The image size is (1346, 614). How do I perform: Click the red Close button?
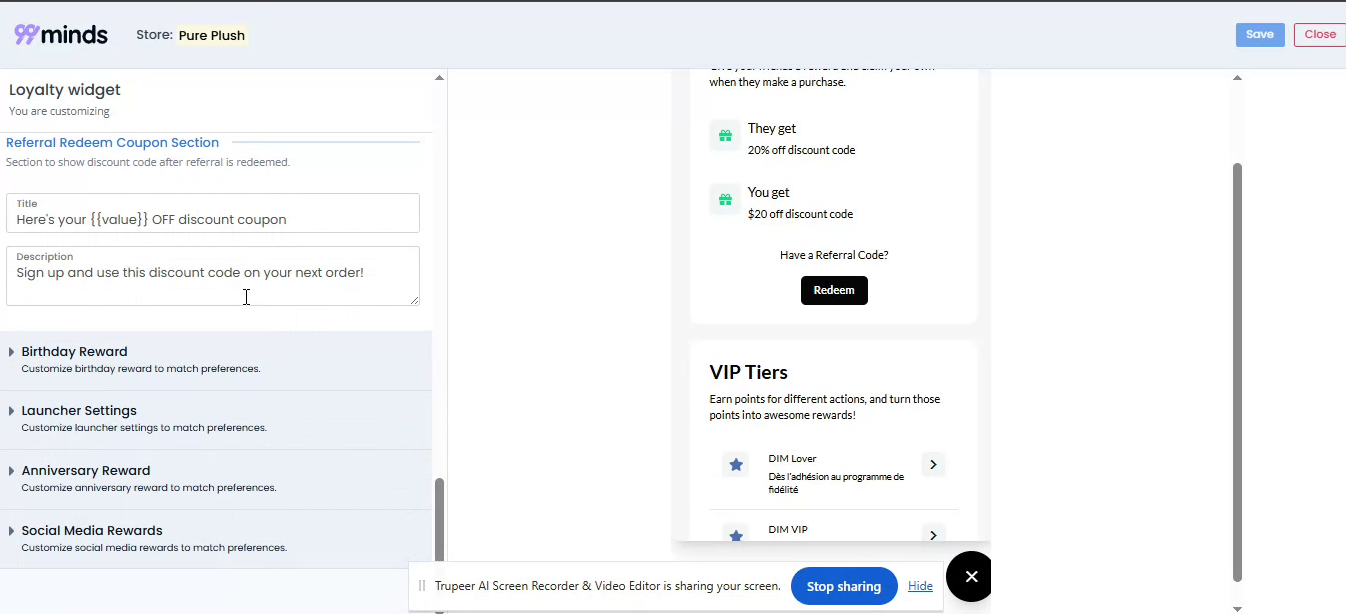(1320, 35)
